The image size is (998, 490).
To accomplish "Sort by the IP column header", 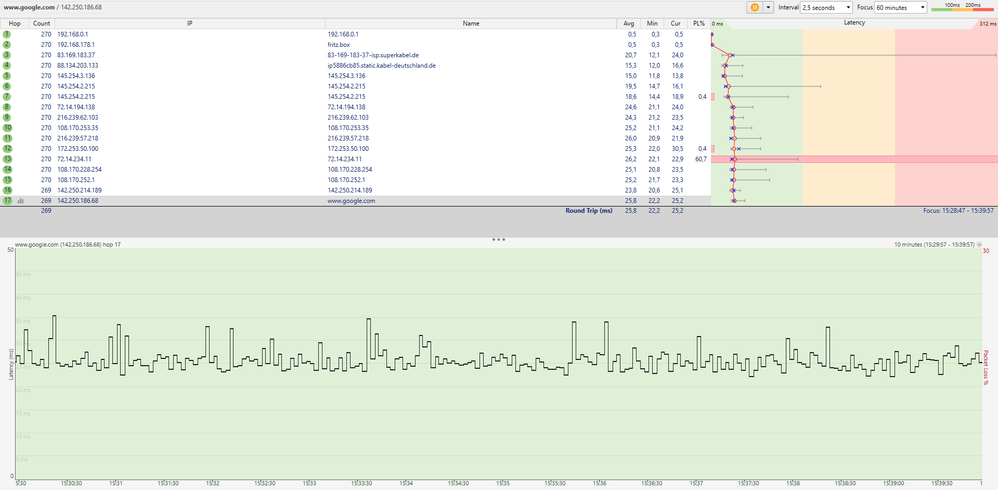I will [190, 24].
